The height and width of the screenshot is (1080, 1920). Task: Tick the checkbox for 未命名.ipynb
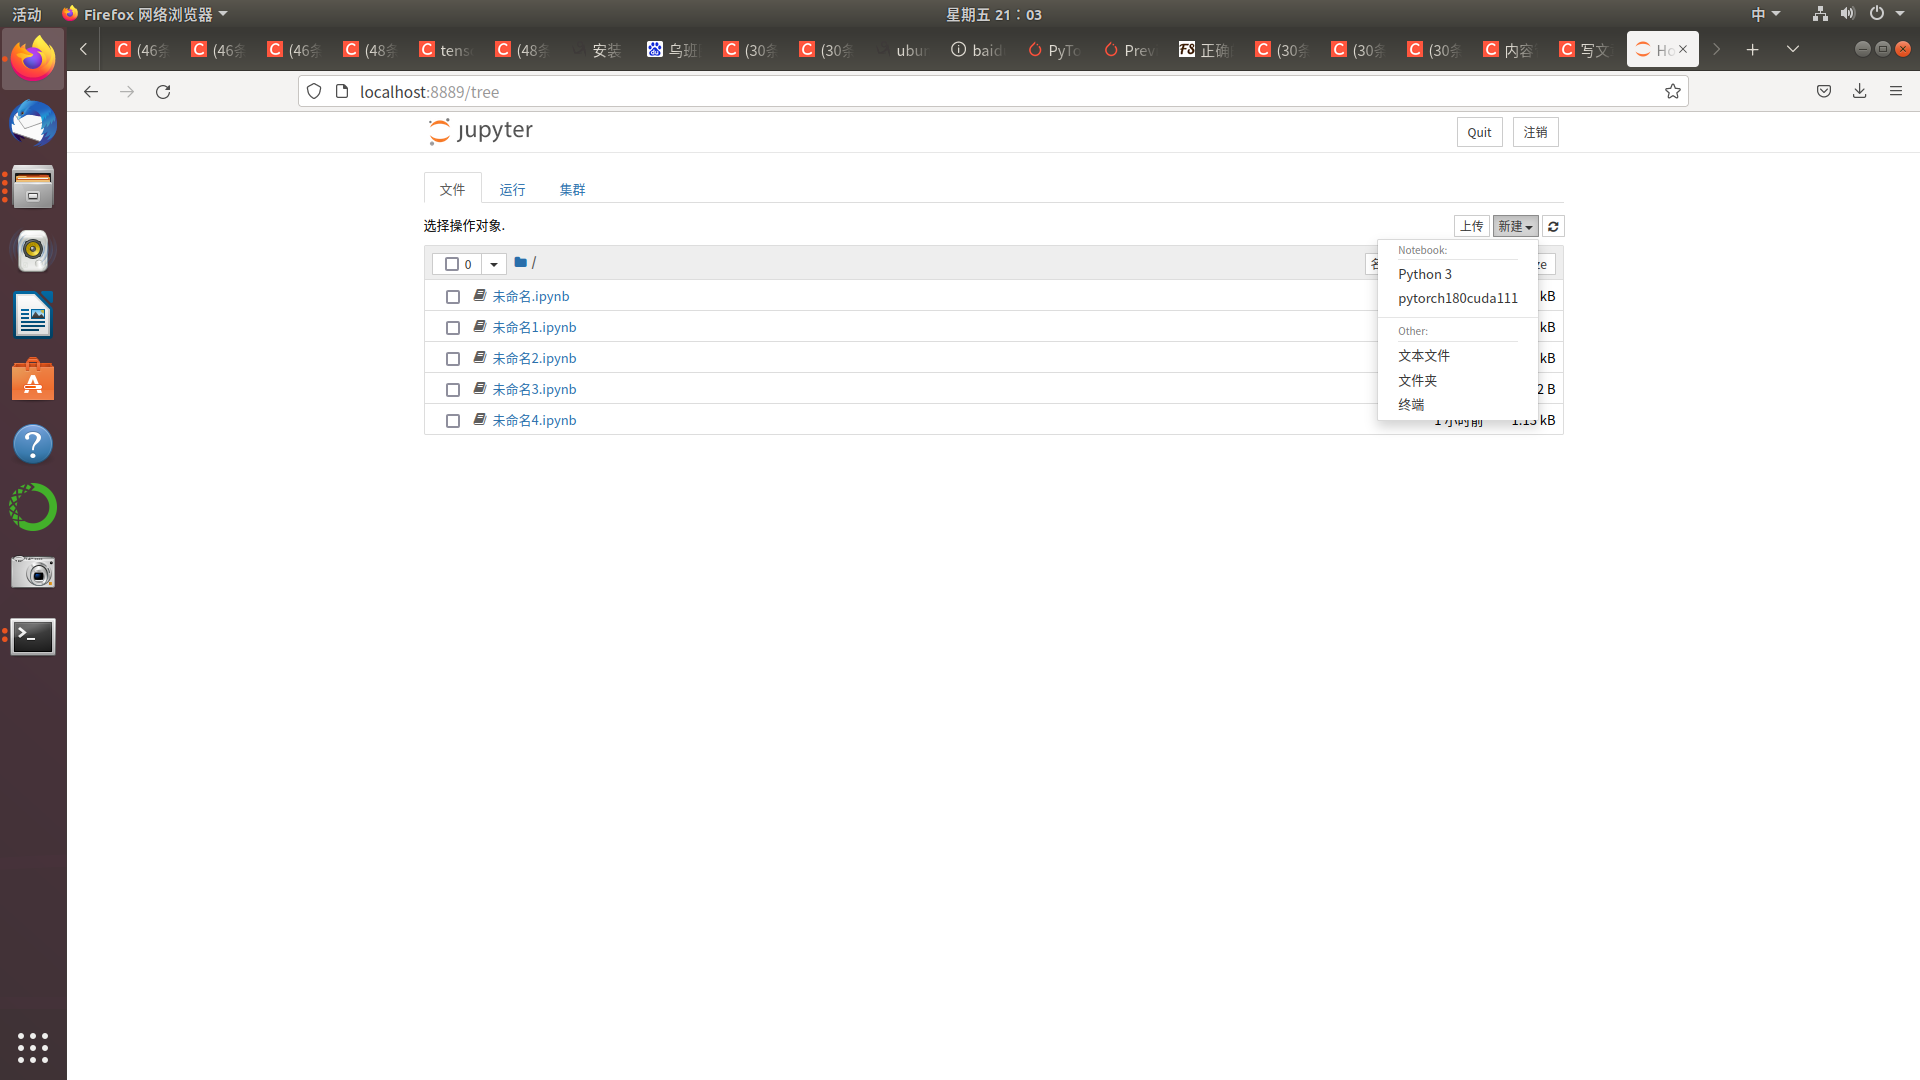point(453,297)
